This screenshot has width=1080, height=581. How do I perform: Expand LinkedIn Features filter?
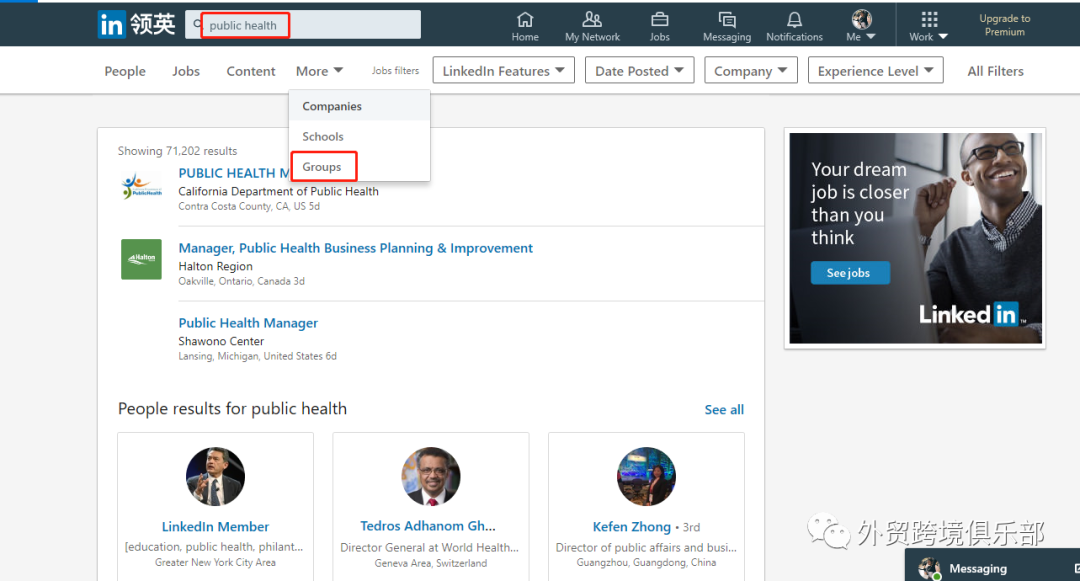pos(503,70)
